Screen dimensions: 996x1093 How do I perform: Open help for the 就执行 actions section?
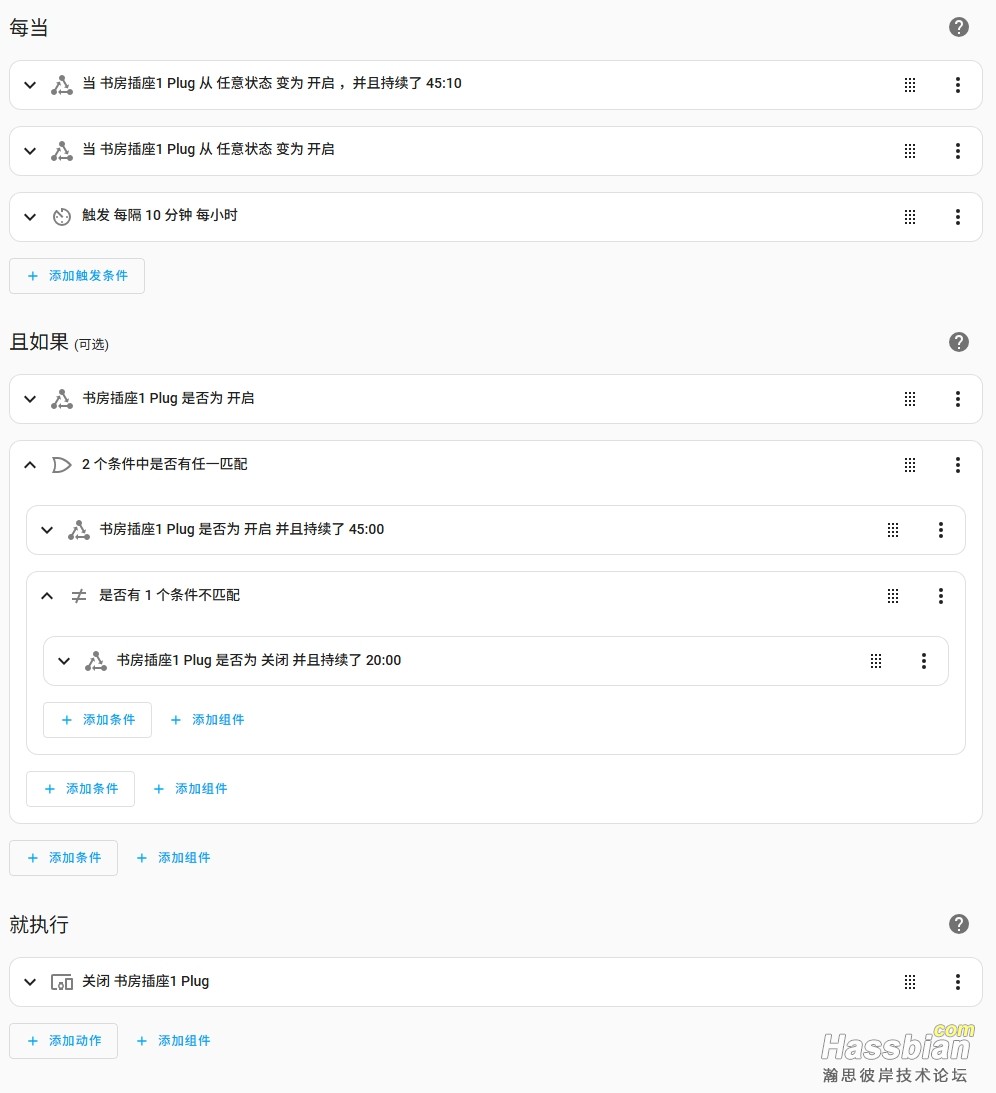pyautogui.click(x=958, y=924)
